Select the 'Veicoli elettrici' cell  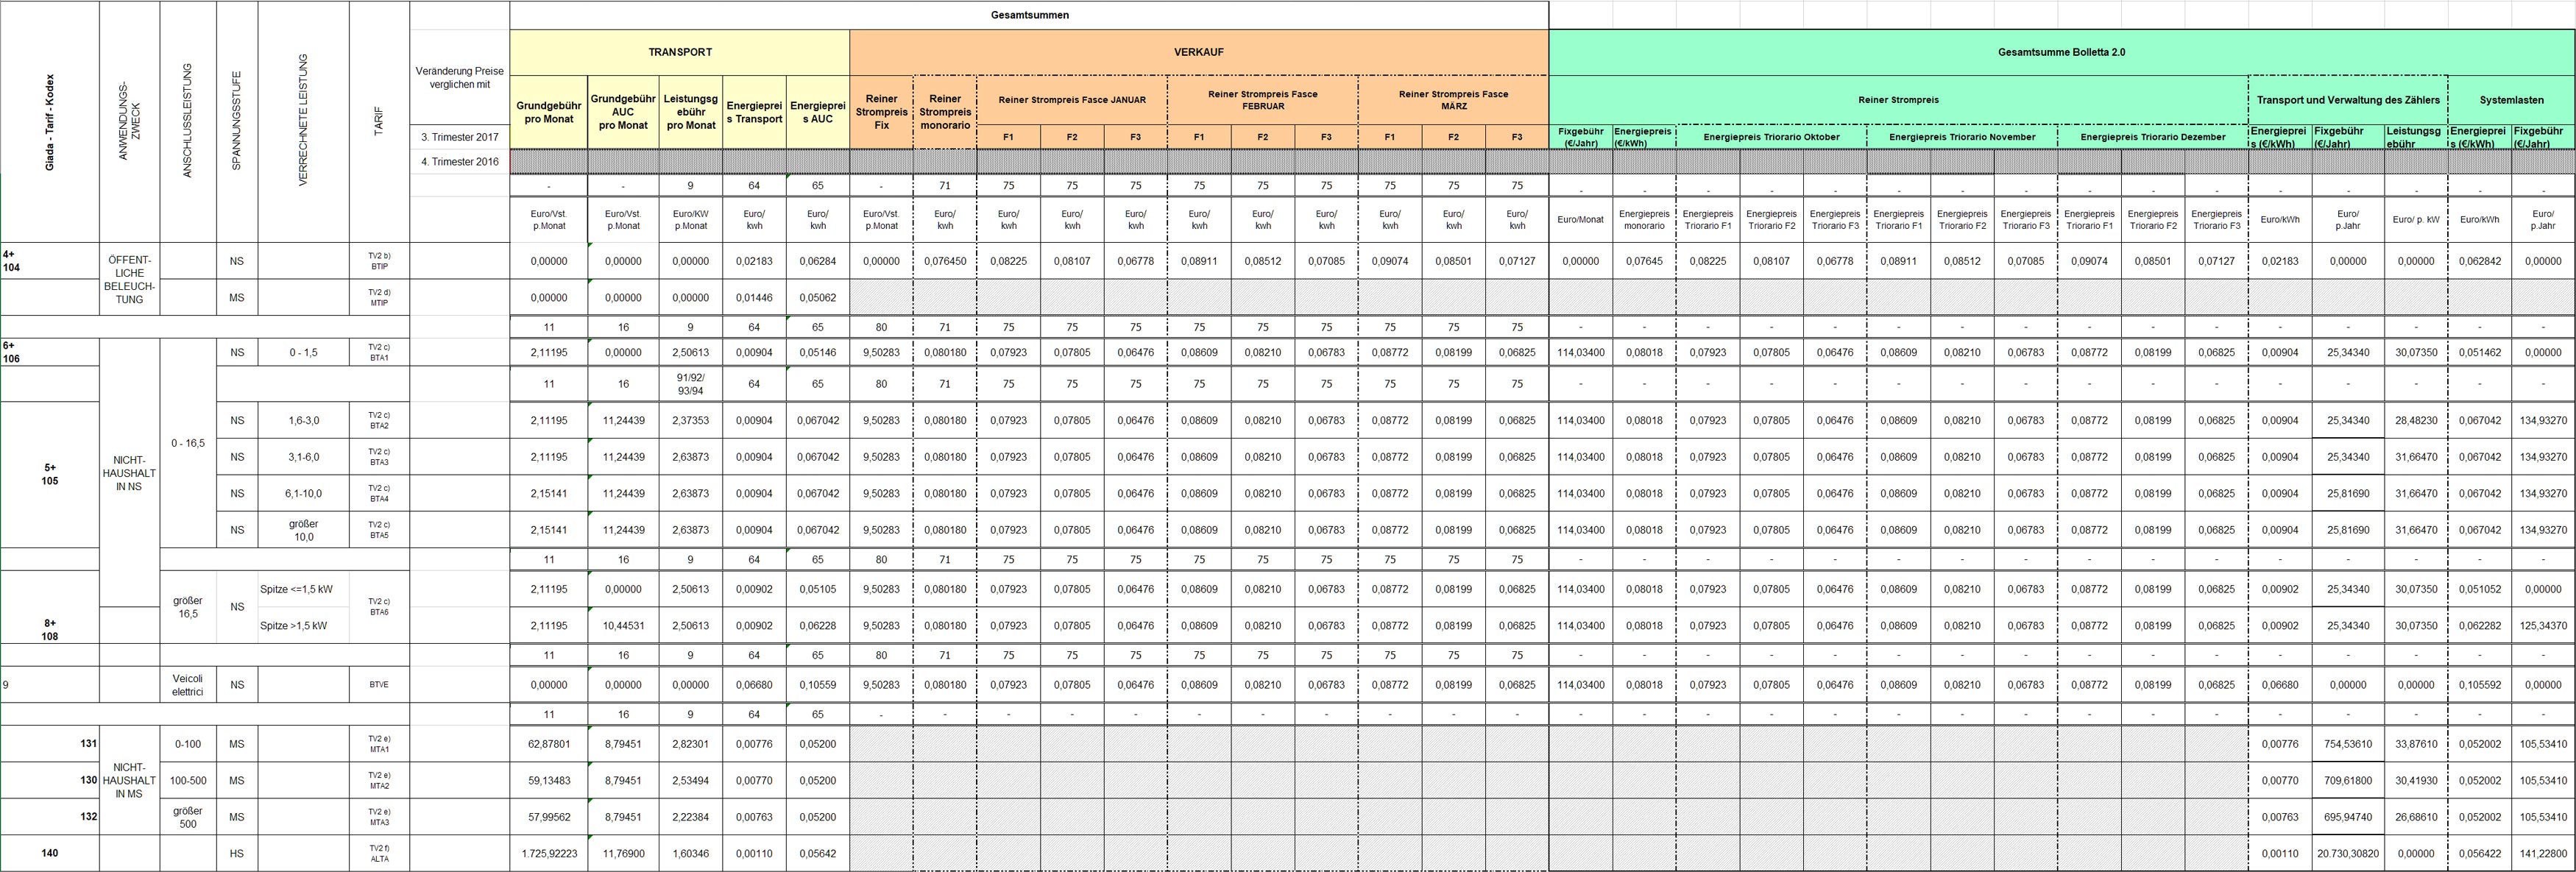pyautogui.click(x=188, y=685)
